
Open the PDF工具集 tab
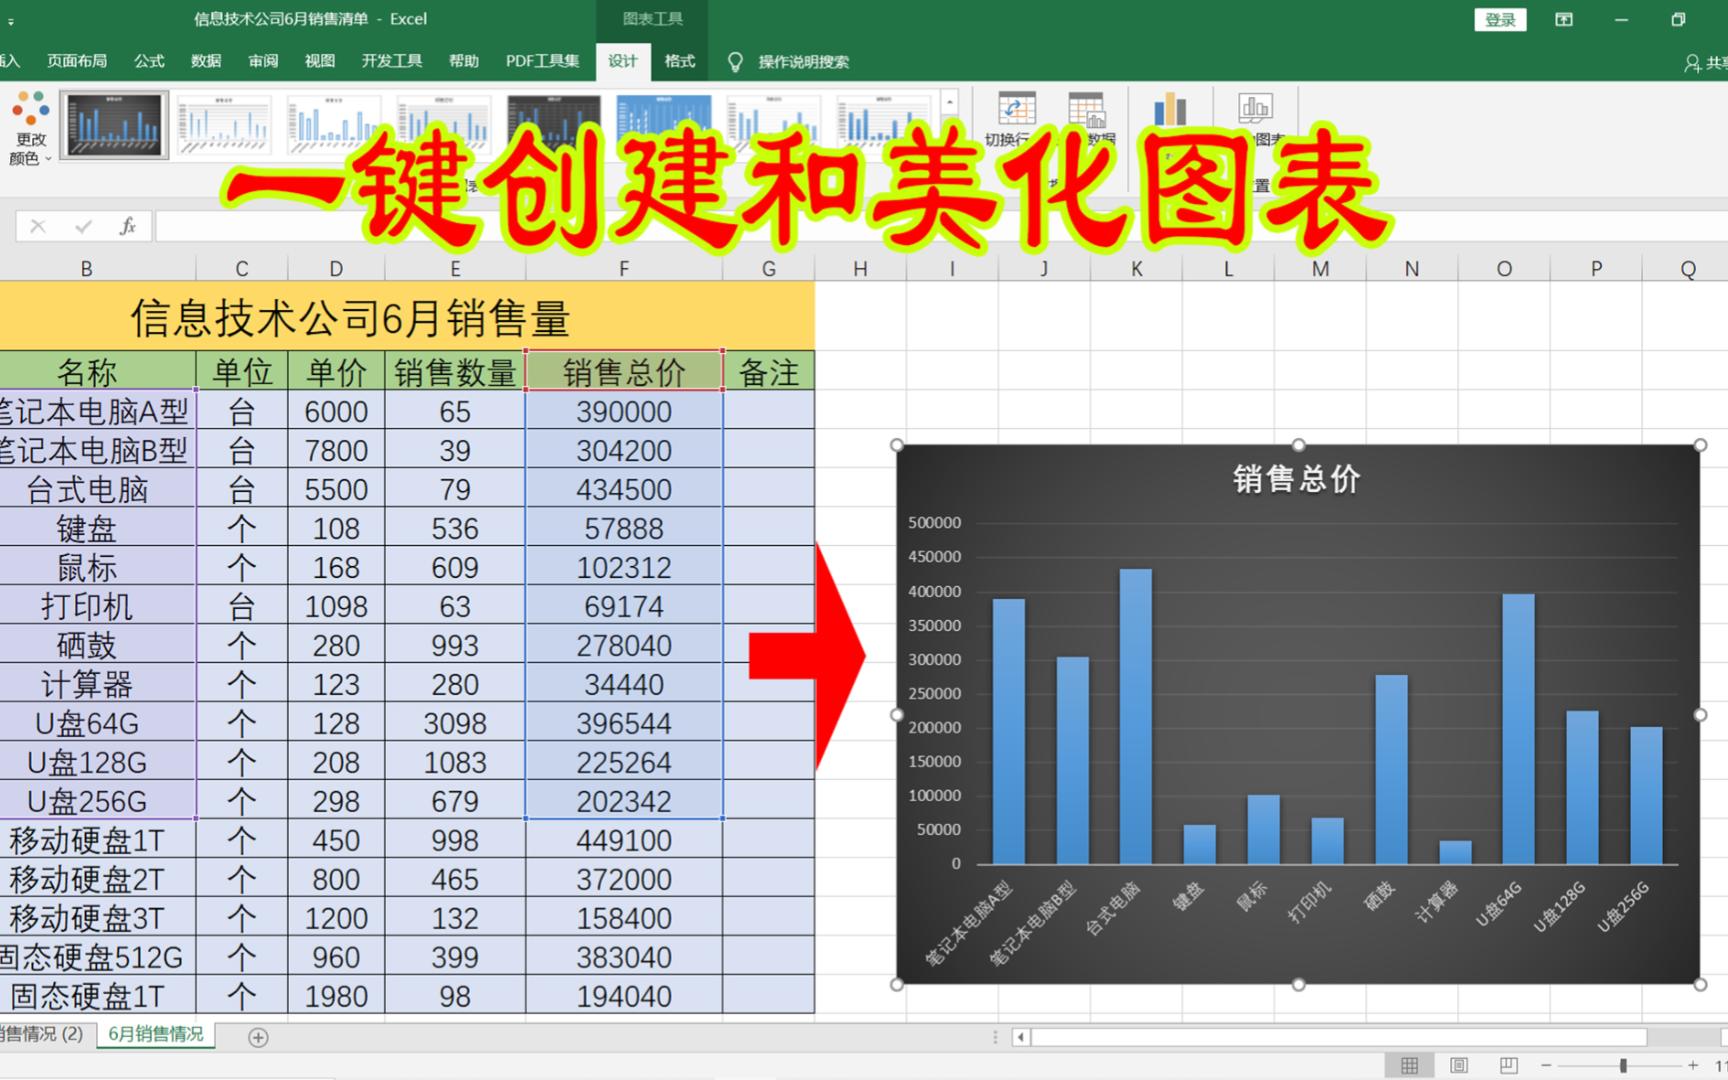pos(542,61)
